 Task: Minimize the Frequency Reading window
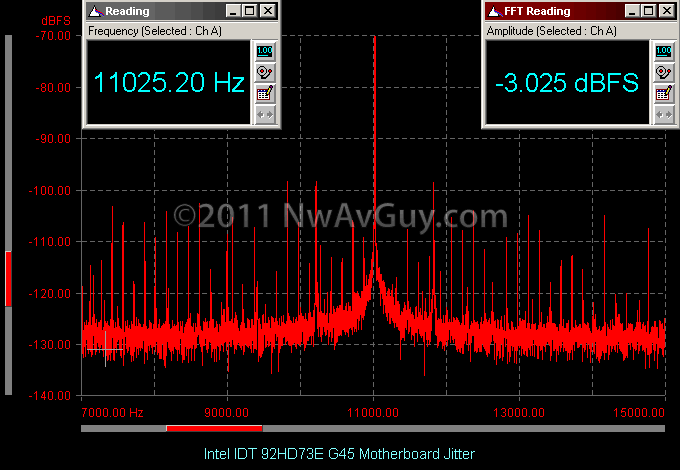click(233, 11)
